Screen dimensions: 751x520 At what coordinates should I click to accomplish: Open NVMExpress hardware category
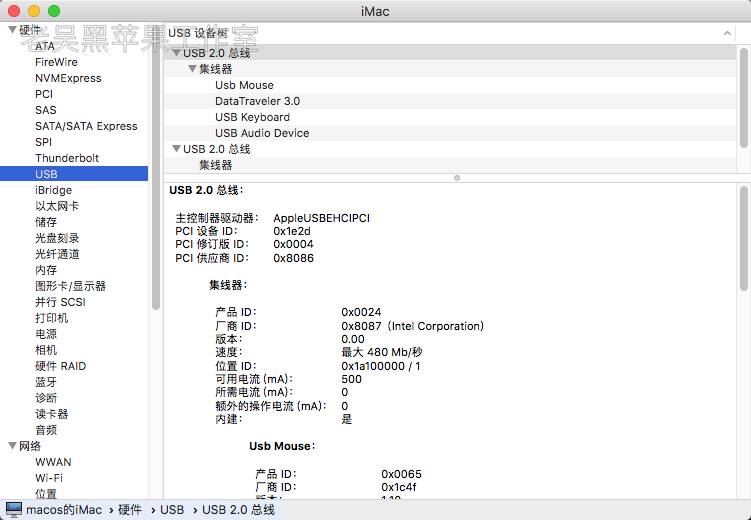pyautogui.click(x=68, y=78)
